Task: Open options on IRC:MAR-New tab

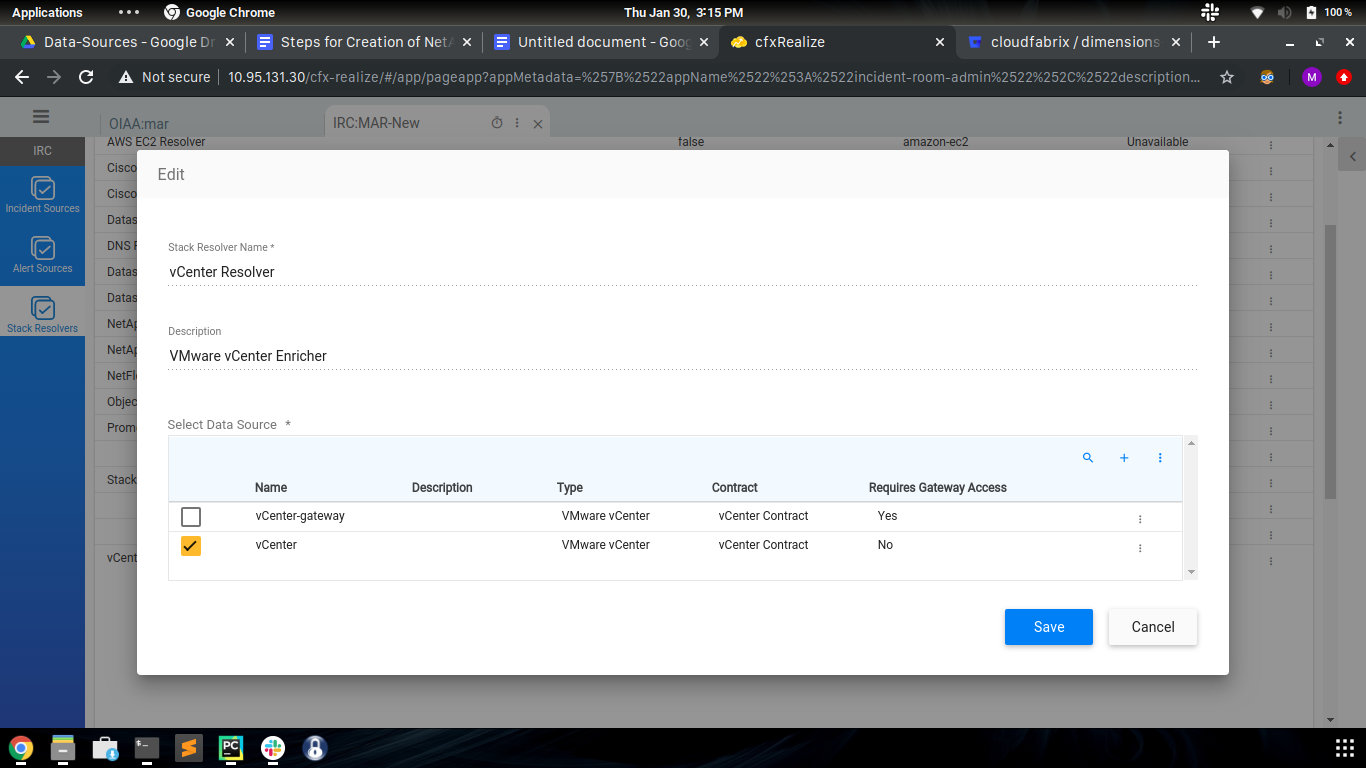Action: tap(517, 123)
